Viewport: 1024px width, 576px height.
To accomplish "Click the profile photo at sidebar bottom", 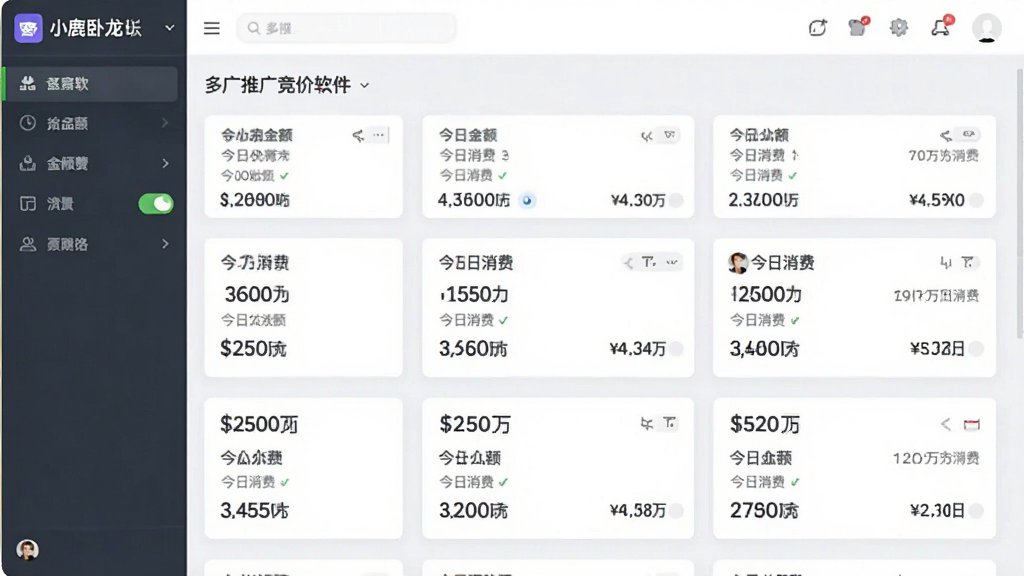I will [27, 550].
